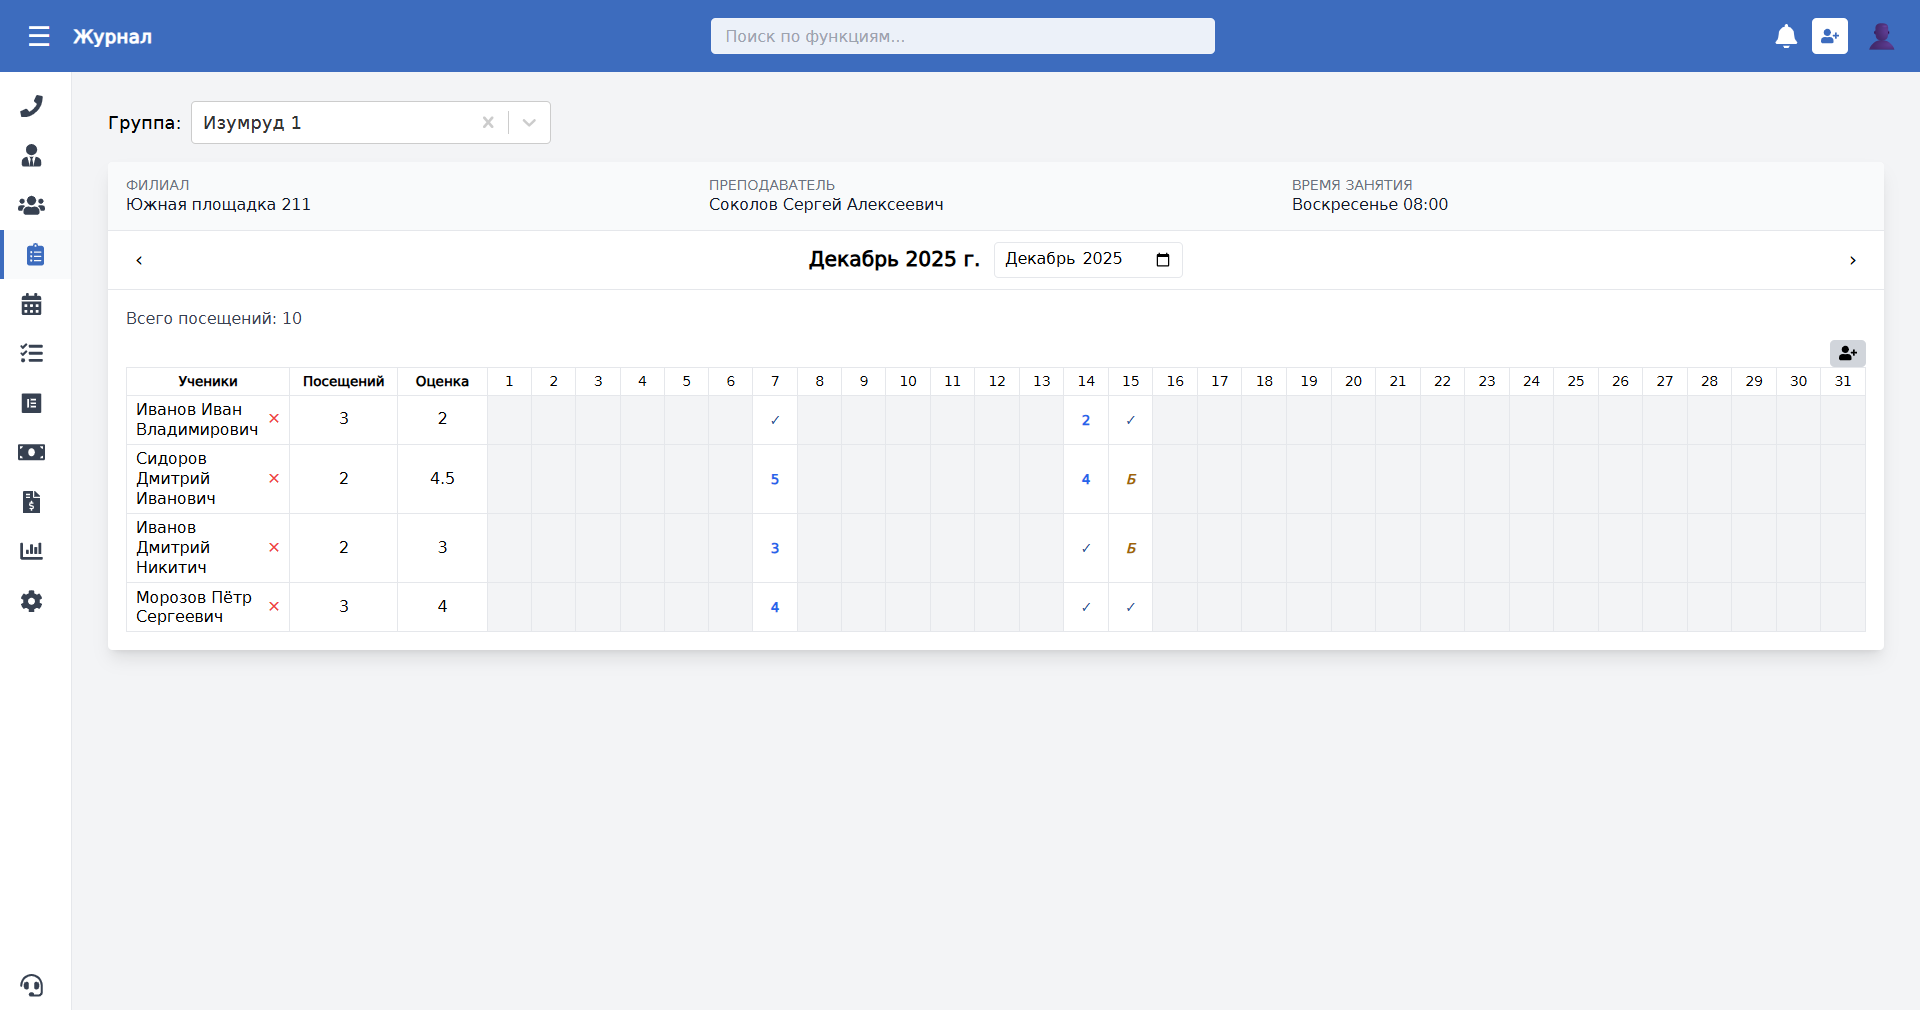
Task: Toggle Морозов attendance mark on day 15
Action: pos(1130,607)
